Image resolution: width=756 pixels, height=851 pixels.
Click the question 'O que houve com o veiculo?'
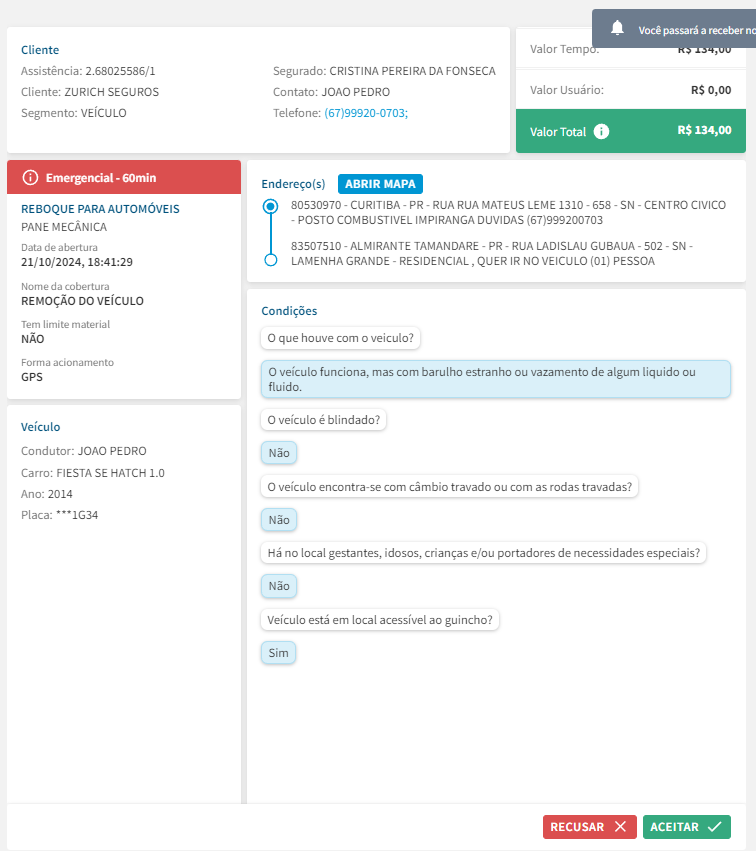(x=340, y=338)
